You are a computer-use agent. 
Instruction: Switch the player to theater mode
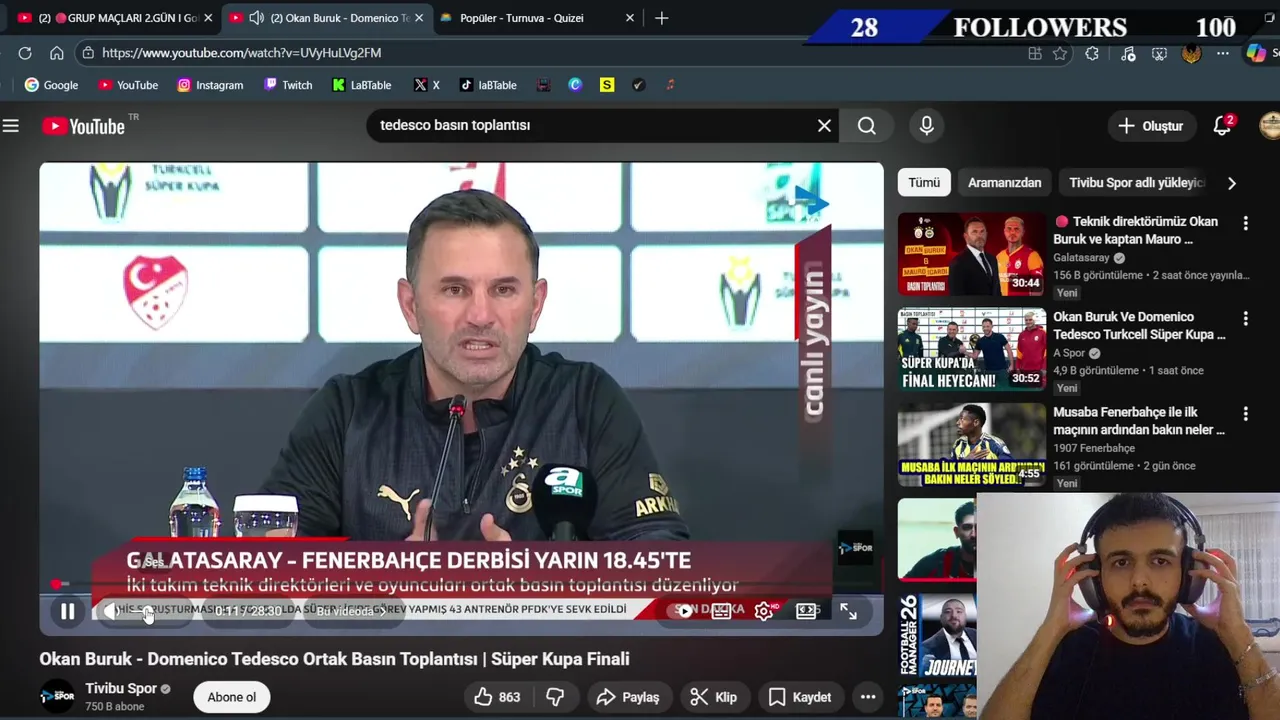[x=806, y=611]
